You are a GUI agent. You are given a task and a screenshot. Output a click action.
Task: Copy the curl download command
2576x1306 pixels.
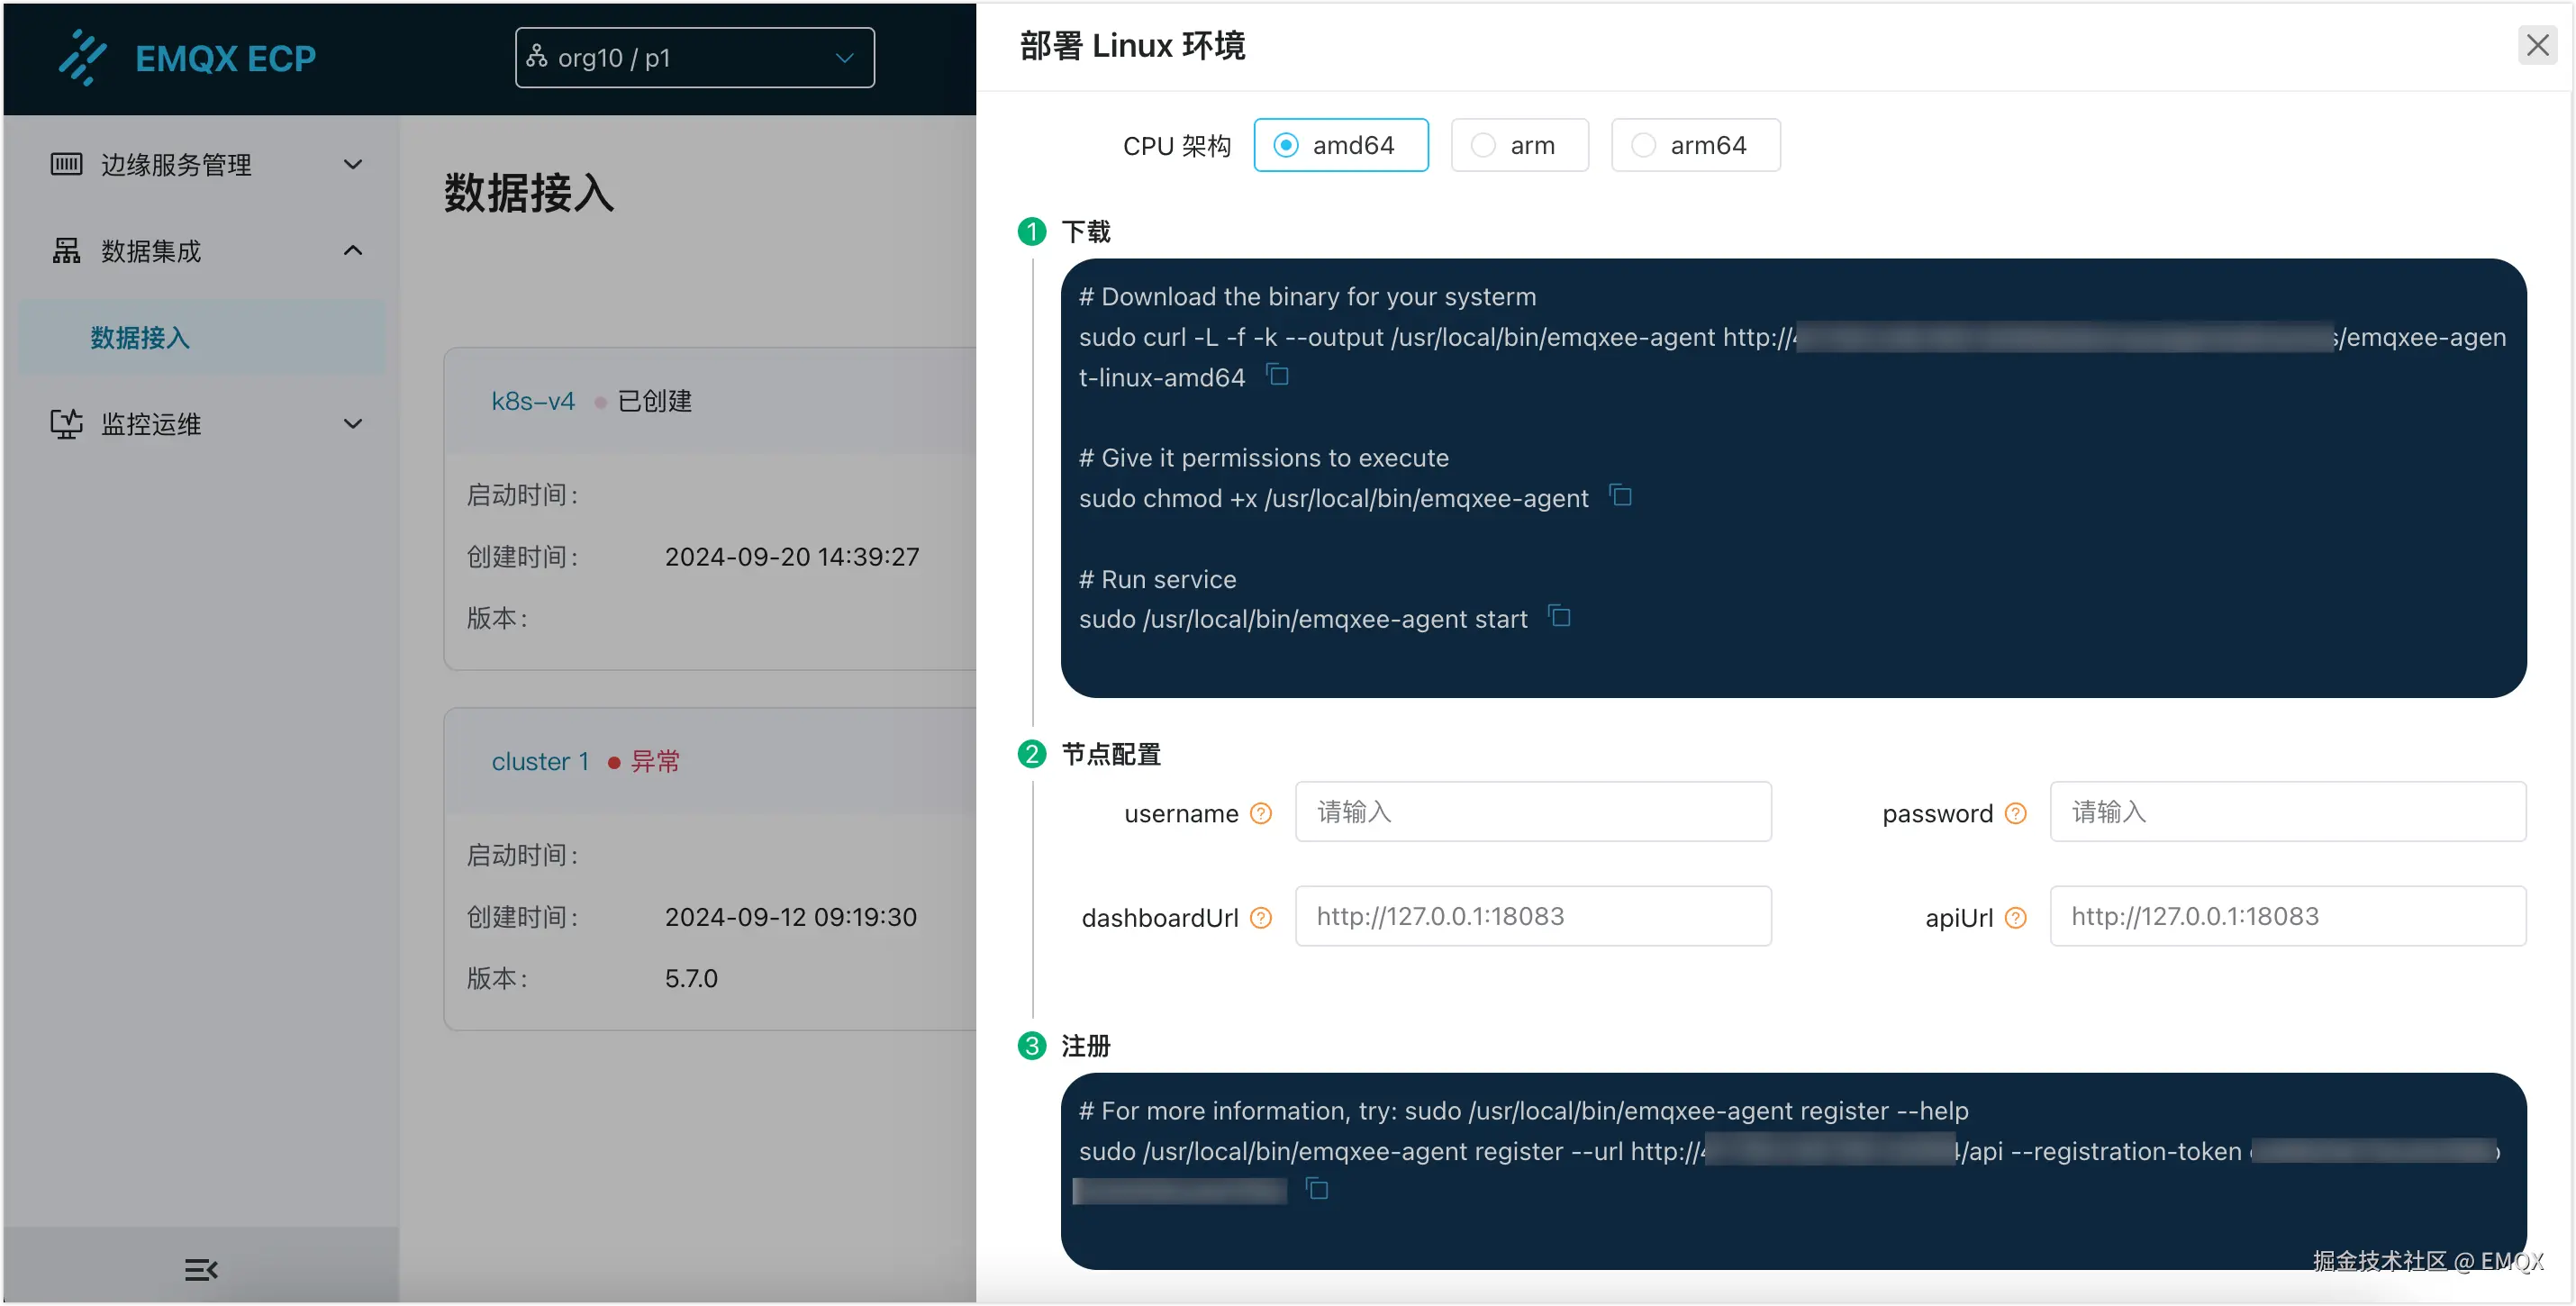click(x=1277, y=375)
